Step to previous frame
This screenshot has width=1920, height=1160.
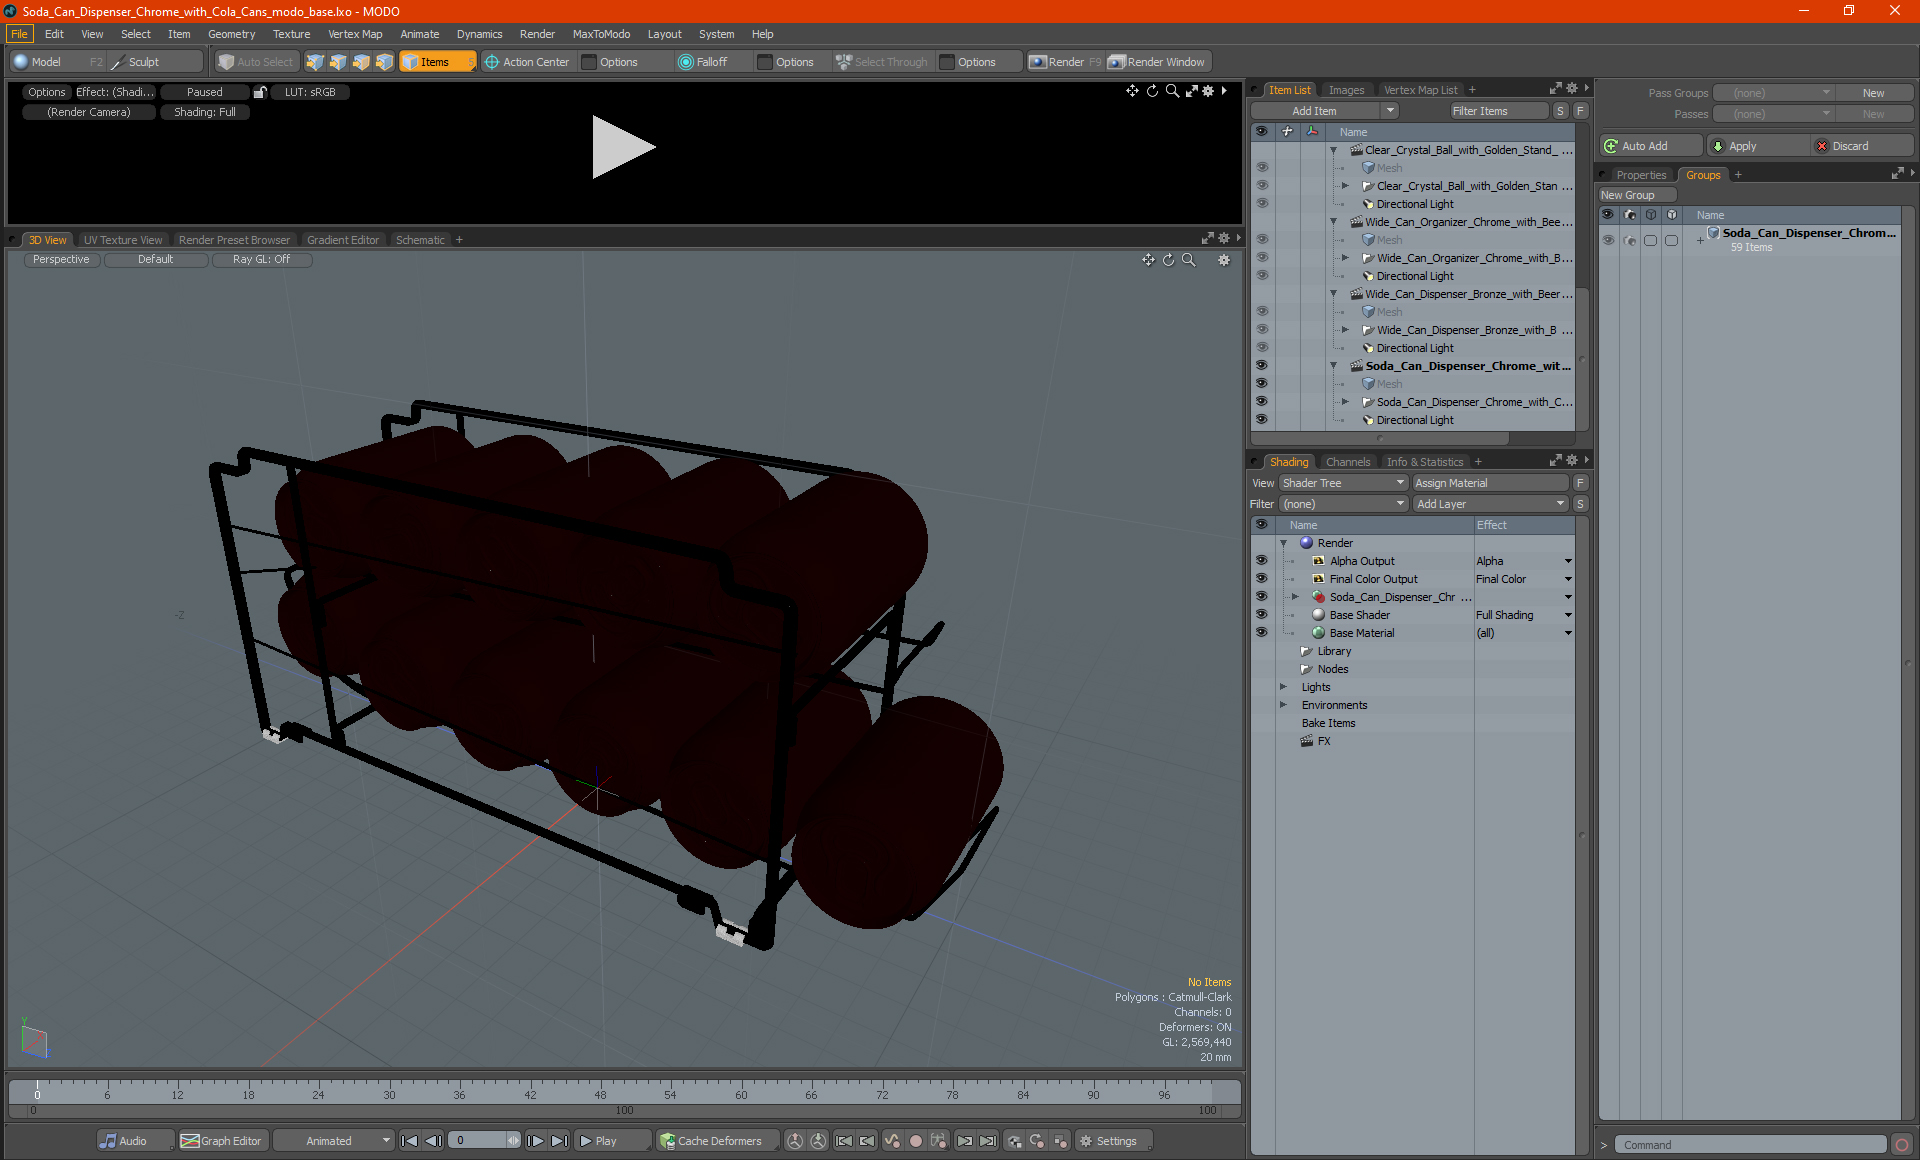coord(433,1141)
